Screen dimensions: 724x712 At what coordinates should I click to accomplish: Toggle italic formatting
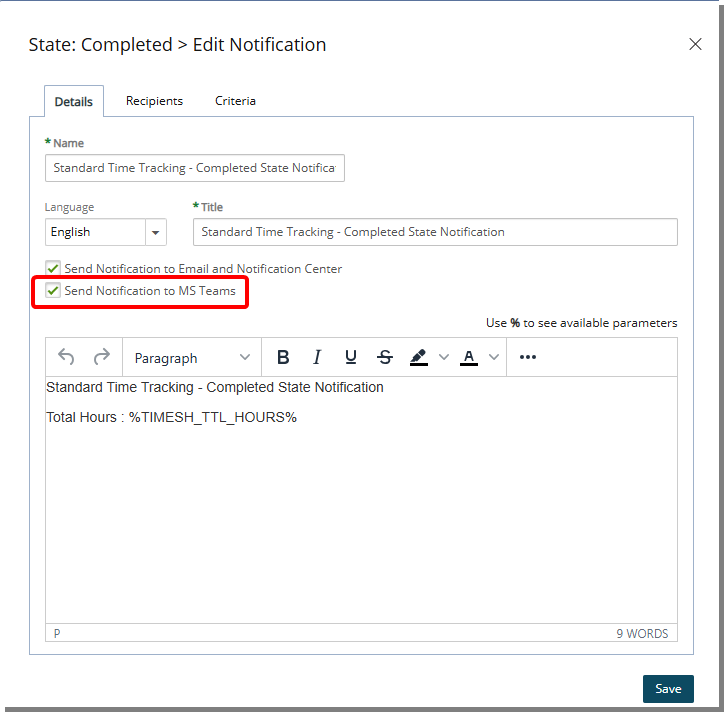point(317,357)
